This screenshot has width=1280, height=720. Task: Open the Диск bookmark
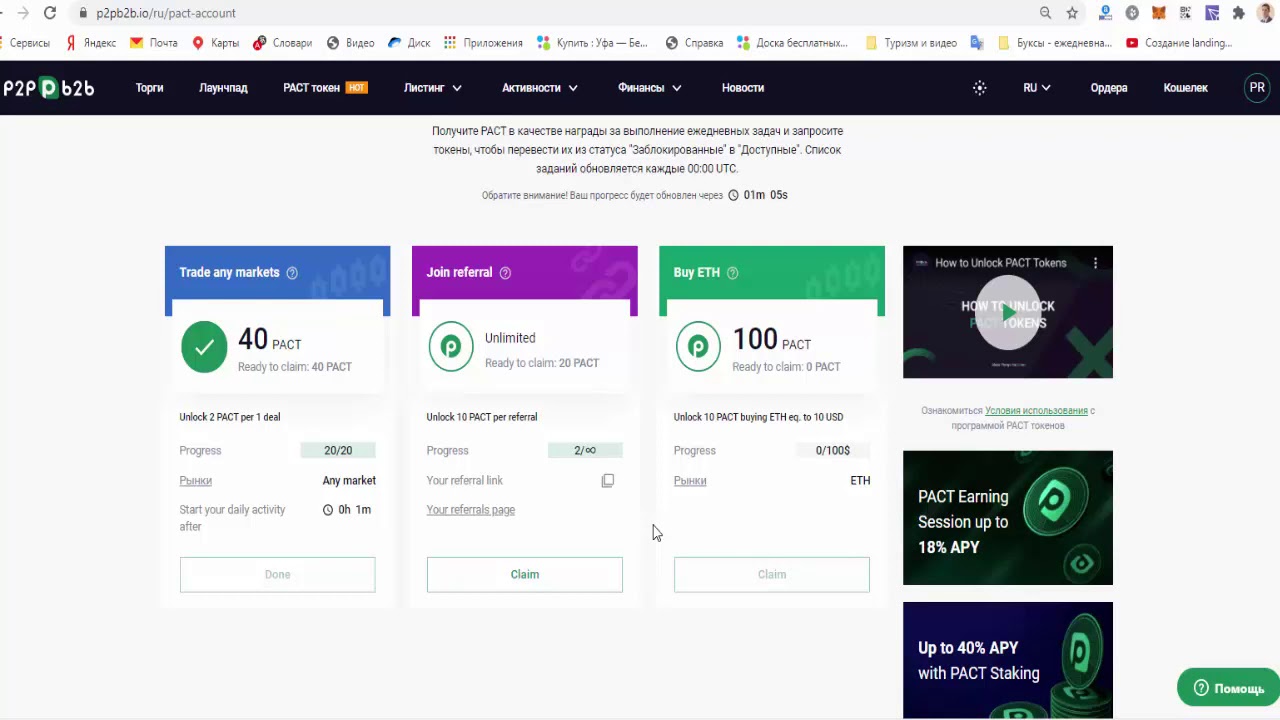[409, 43]
